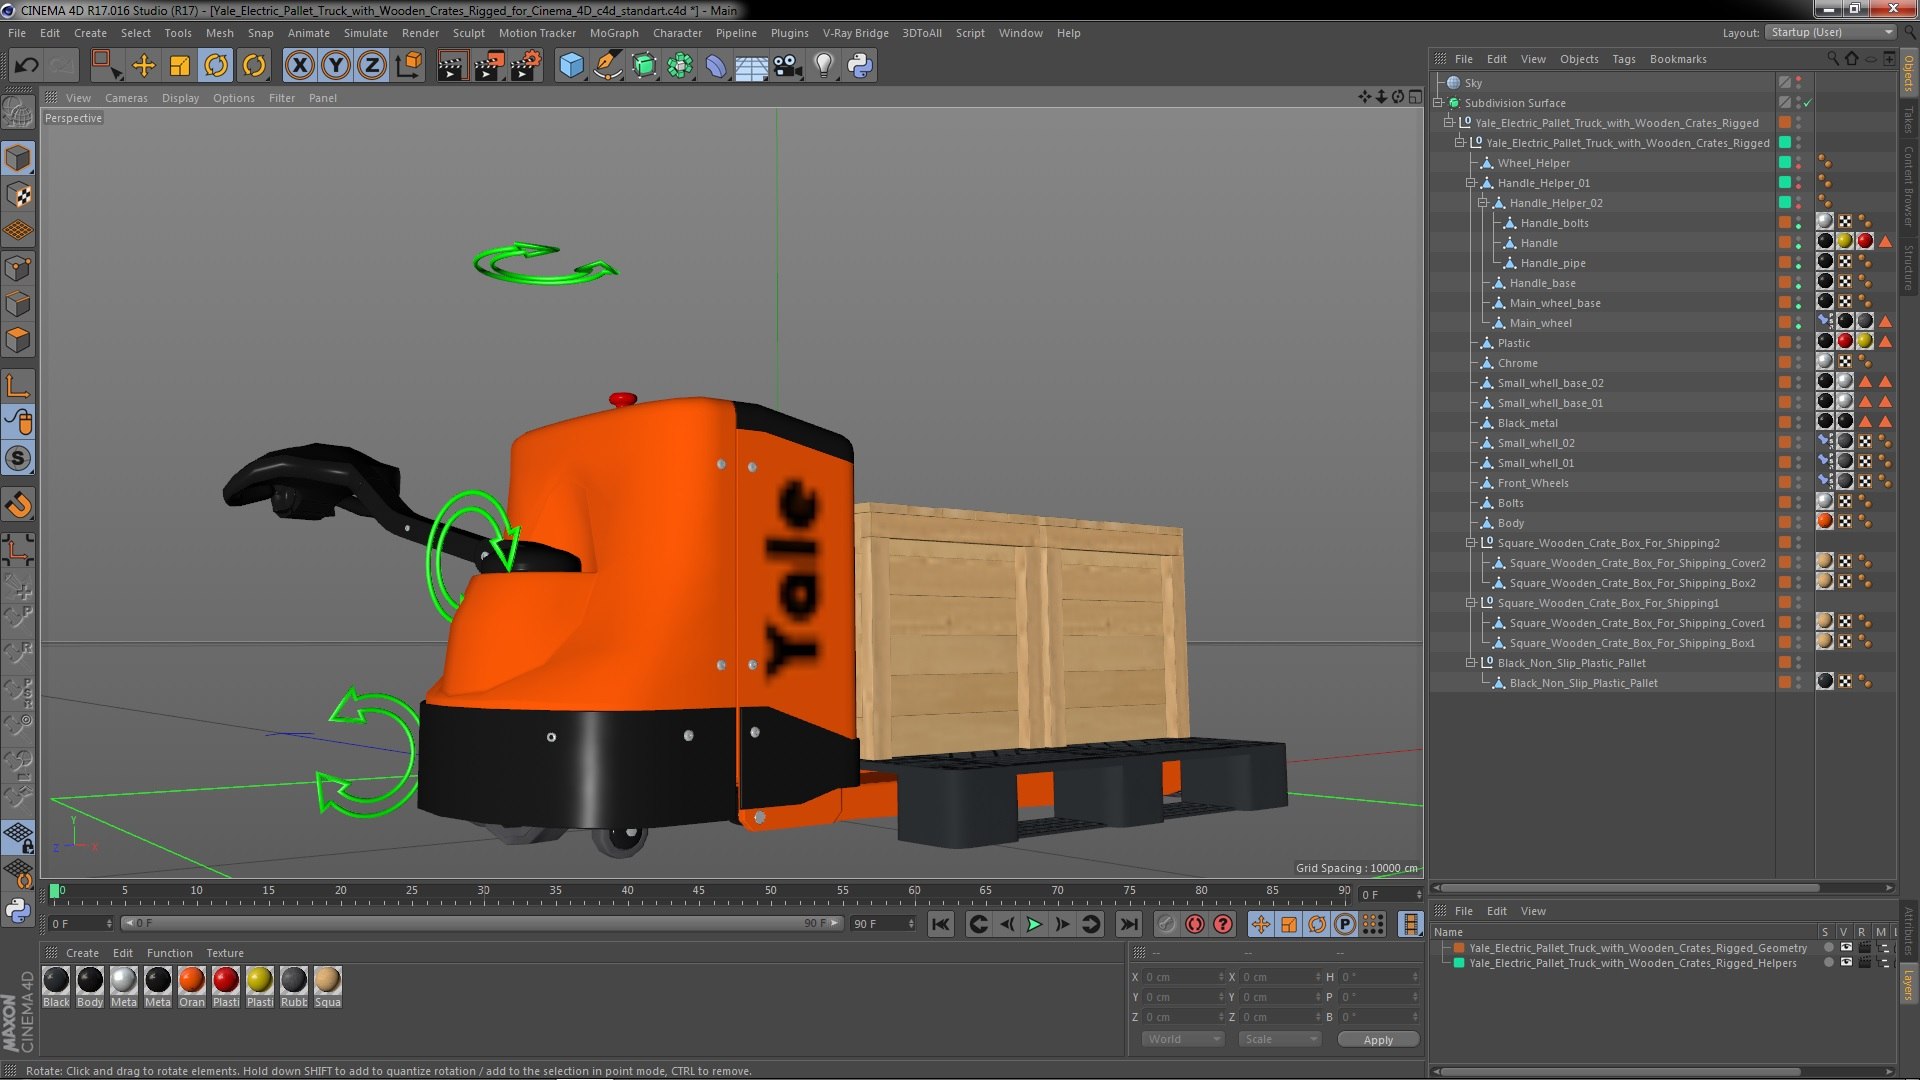Click the Python icon in top toolbar
This screenshot has height=1080, width=1920.
click(x=860, y=66)
